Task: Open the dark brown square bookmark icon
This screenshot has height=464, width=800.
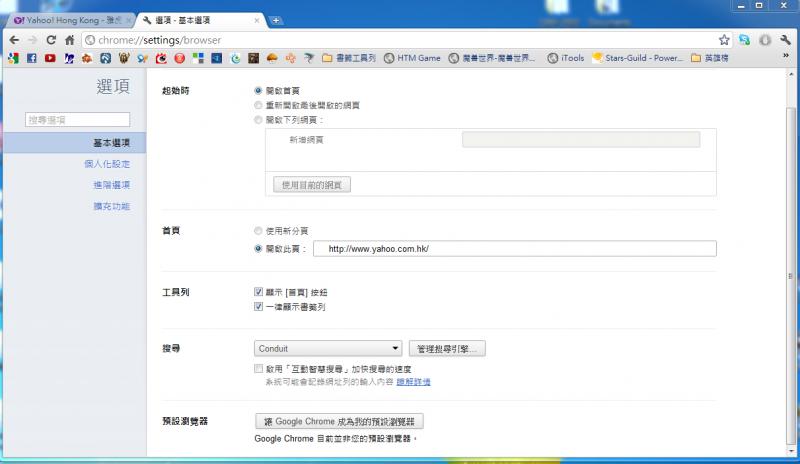Action: [x=254, y=58]
